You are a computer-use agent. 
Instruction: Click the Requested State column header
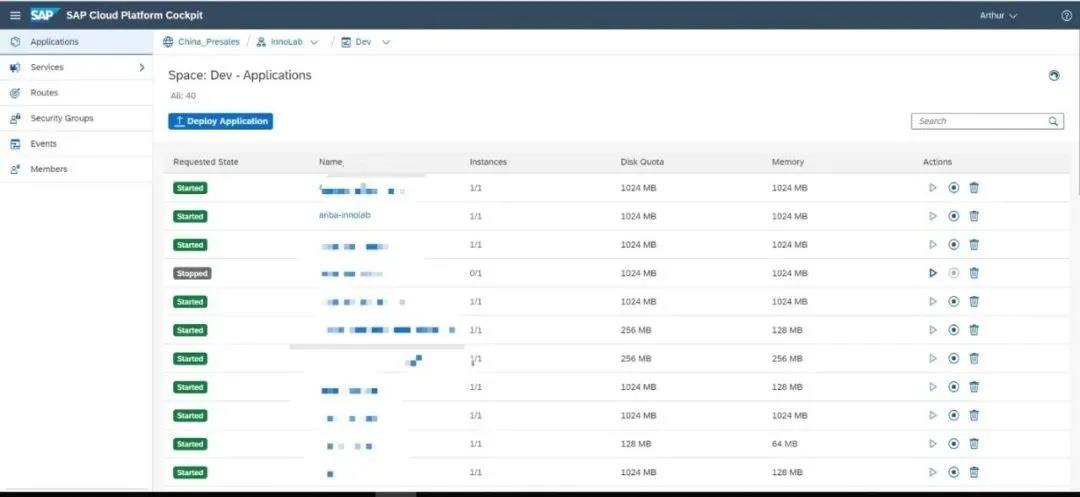(x=205, y=162)
